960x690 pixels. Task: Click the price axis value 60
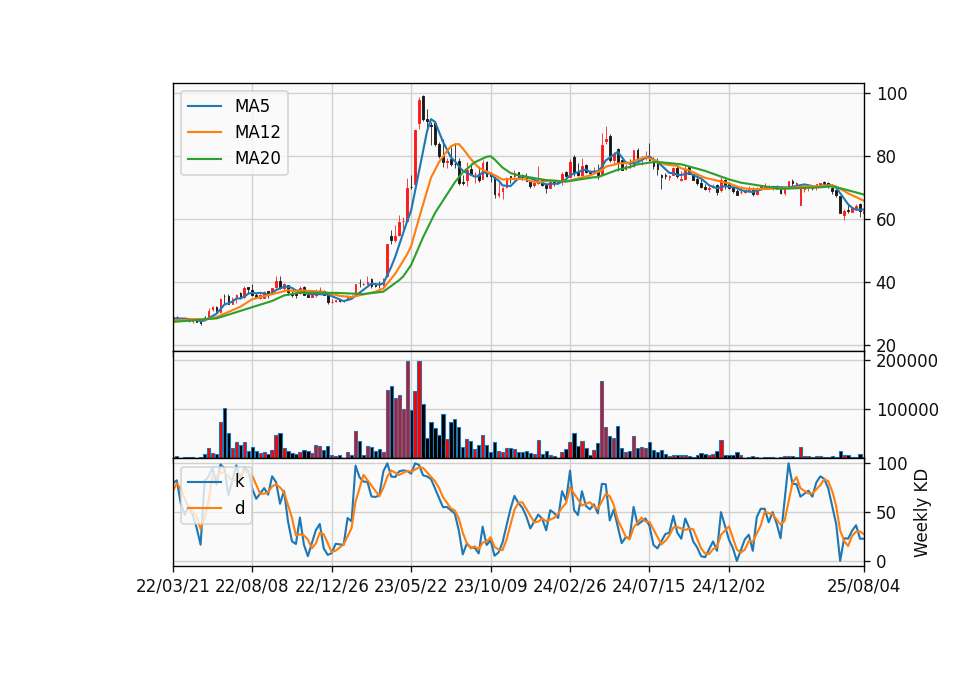pos(887,220)
